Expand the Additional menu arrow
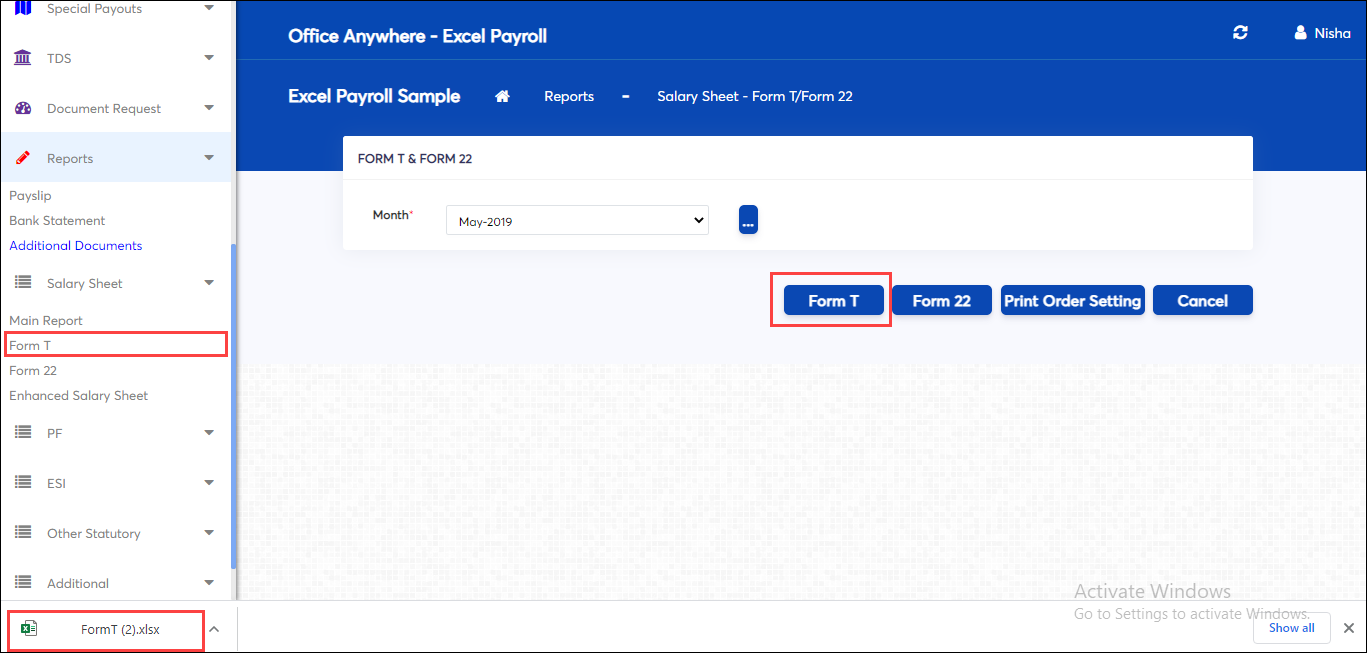This screenshot has height=653, width=1367. [209, 583]
